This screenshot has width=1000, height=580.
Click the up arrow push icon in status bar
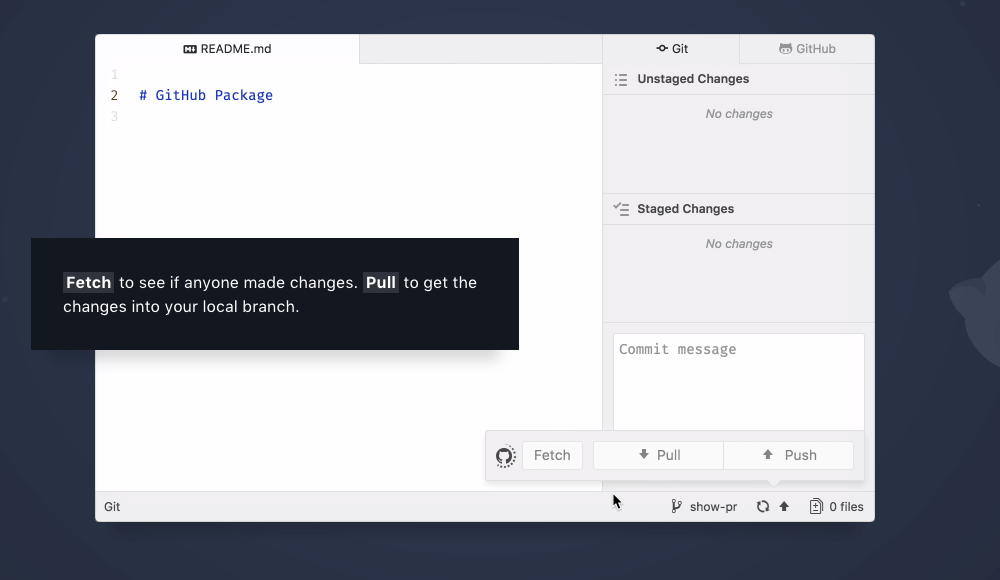pyautogui.click(x=784, y=507)
